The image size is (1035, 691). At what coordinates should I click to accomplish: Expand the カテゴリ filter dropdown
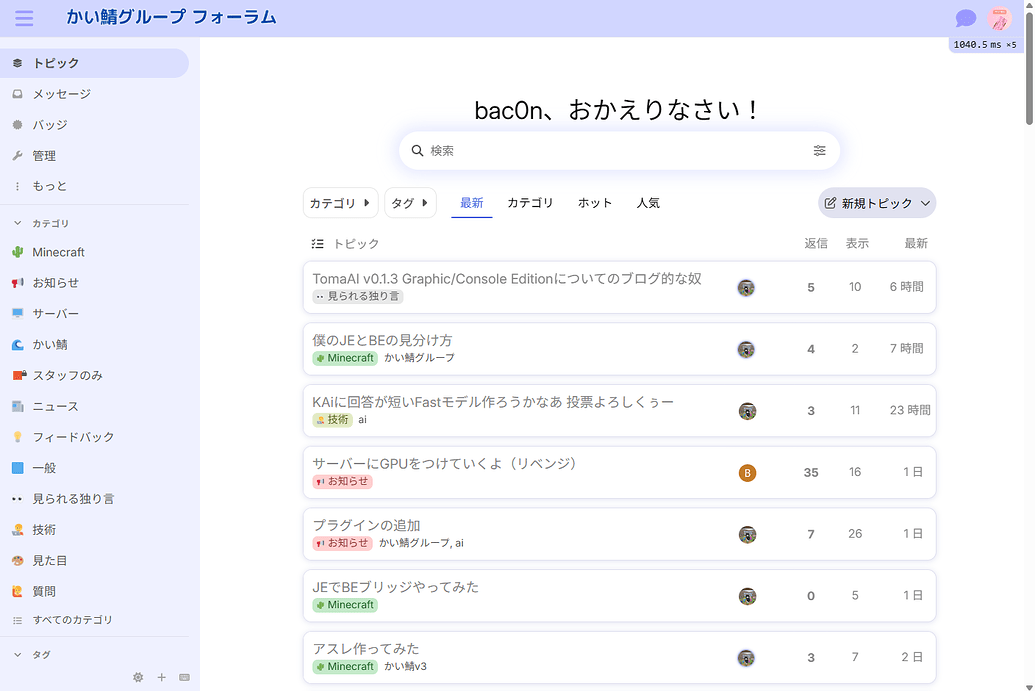click(340, 203)
